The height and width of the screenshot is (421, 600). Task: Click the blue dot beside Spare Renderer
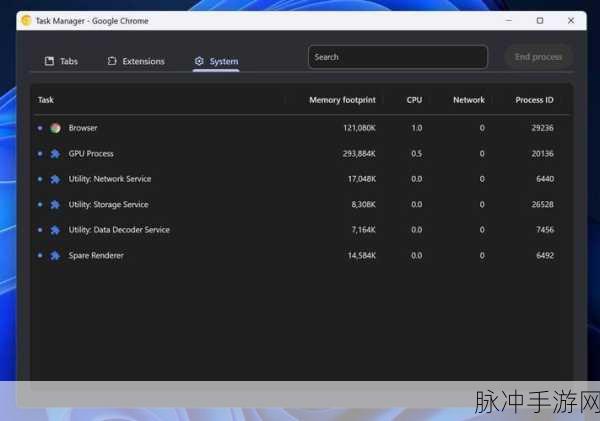pyautogui.click(x=40, y=256)
